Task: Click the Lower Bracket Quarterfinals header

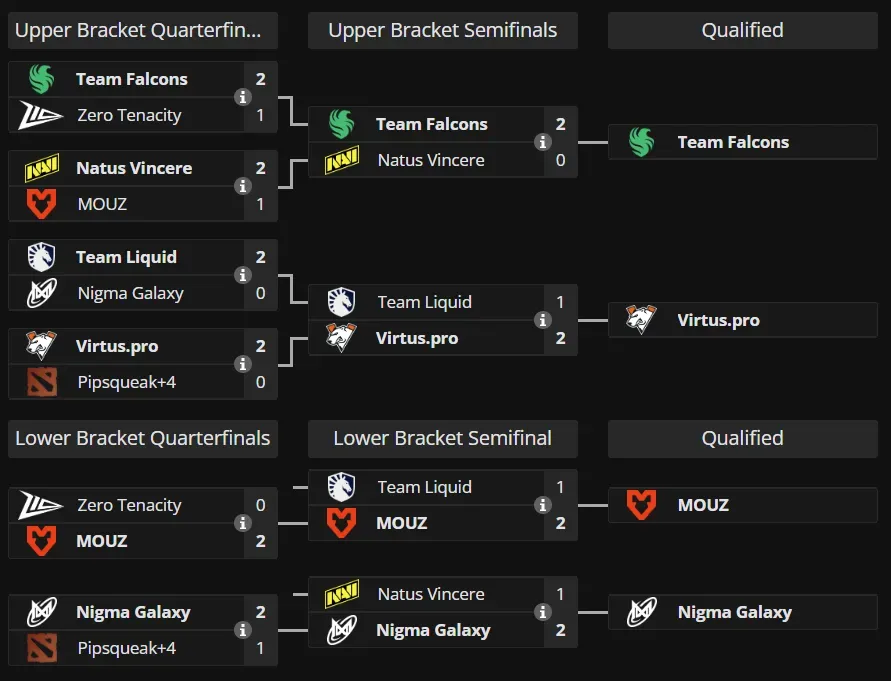Action: tap(143, 439)
